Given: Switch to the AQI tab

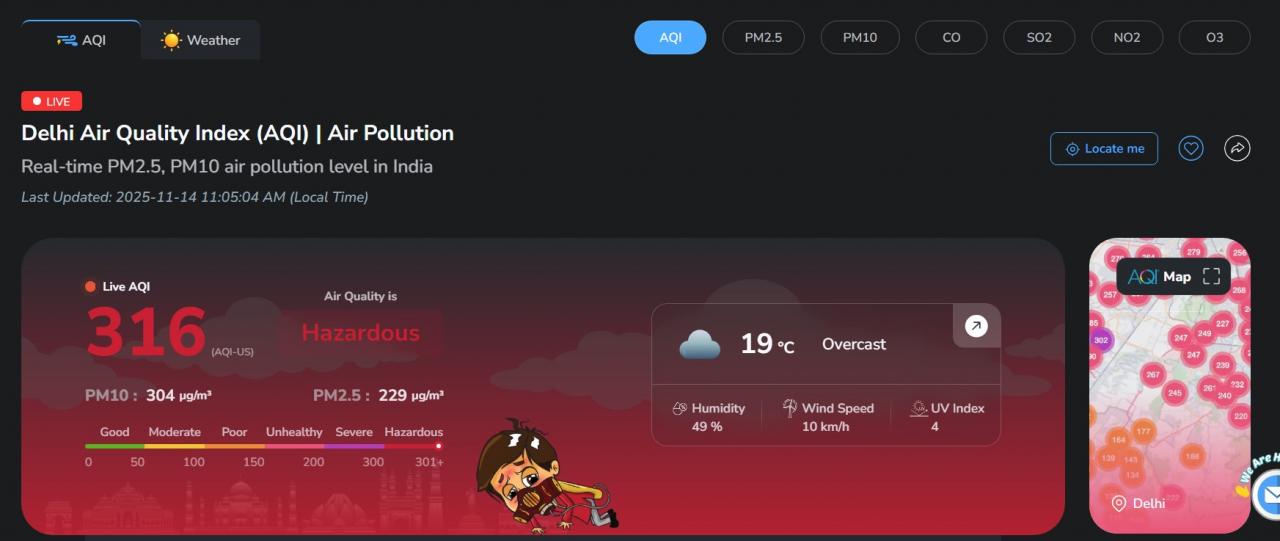Looking at the screenshot, I should pos(81,40).
